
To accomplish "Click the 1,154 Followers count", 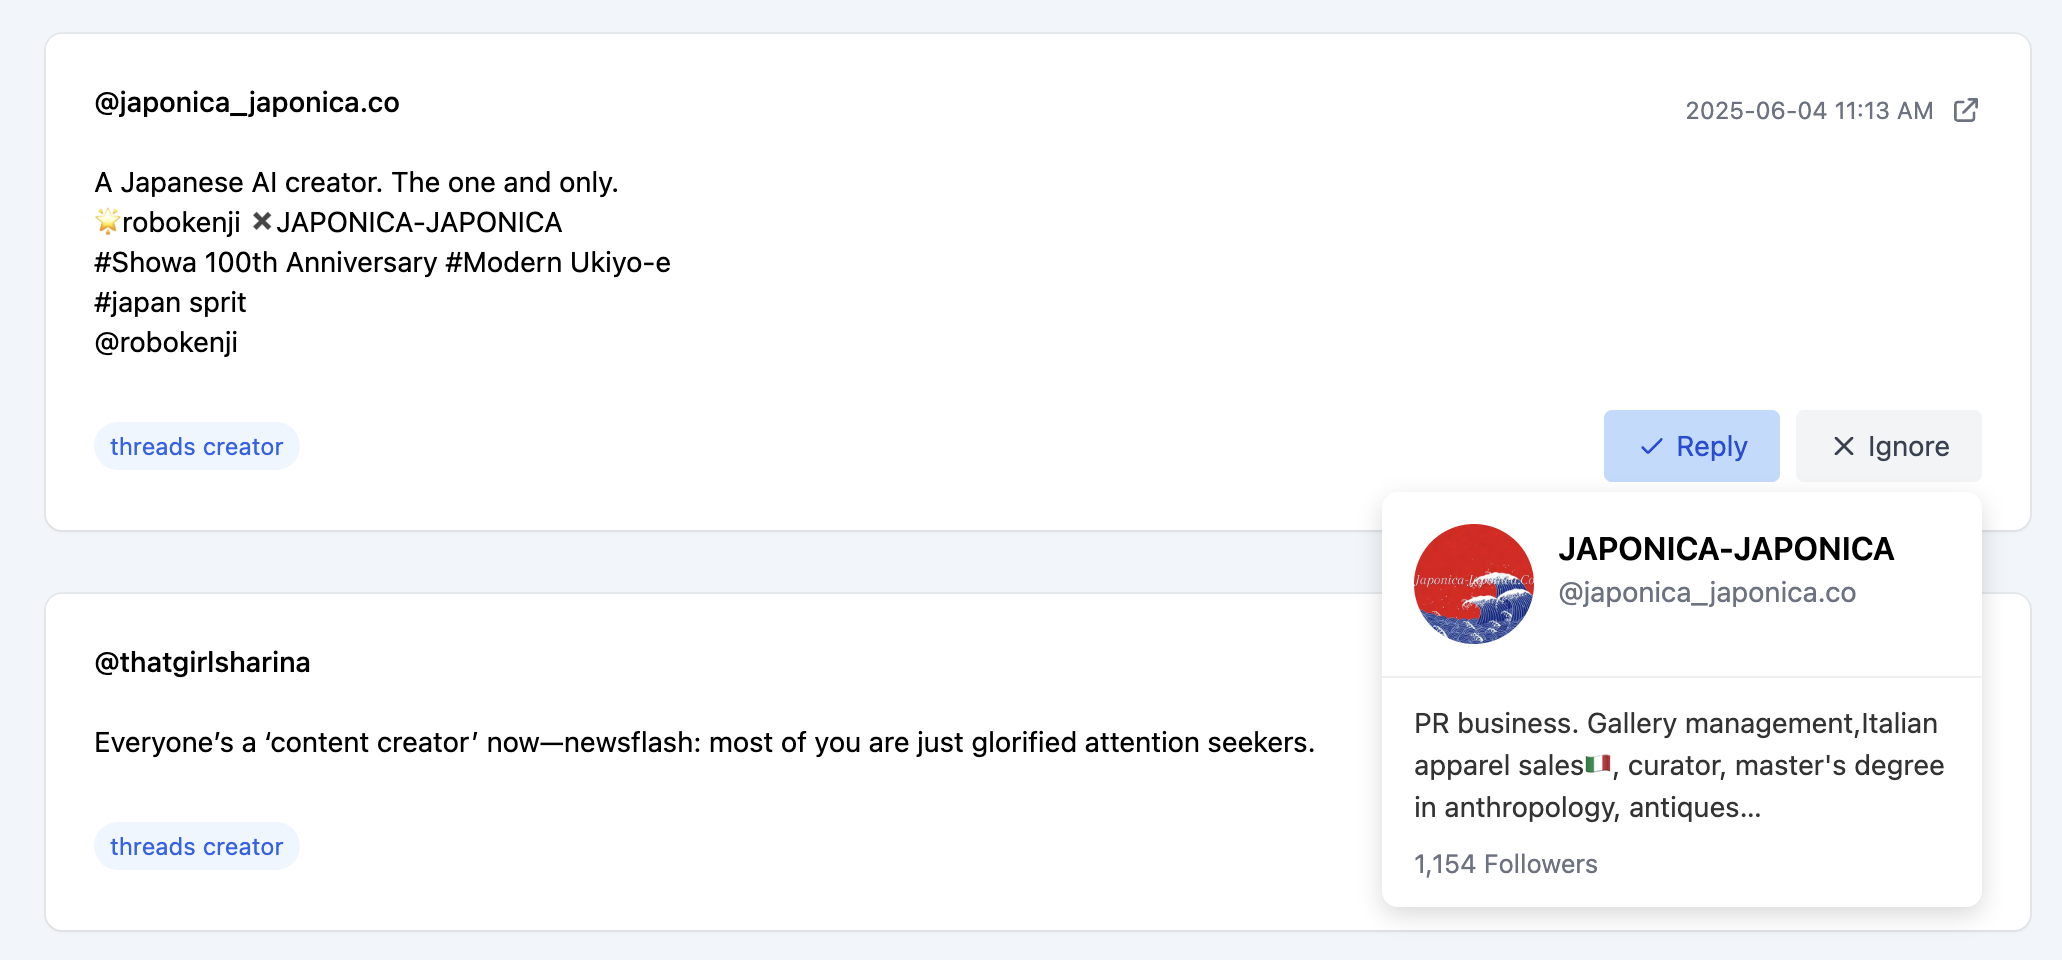I will click(1505, 864).
